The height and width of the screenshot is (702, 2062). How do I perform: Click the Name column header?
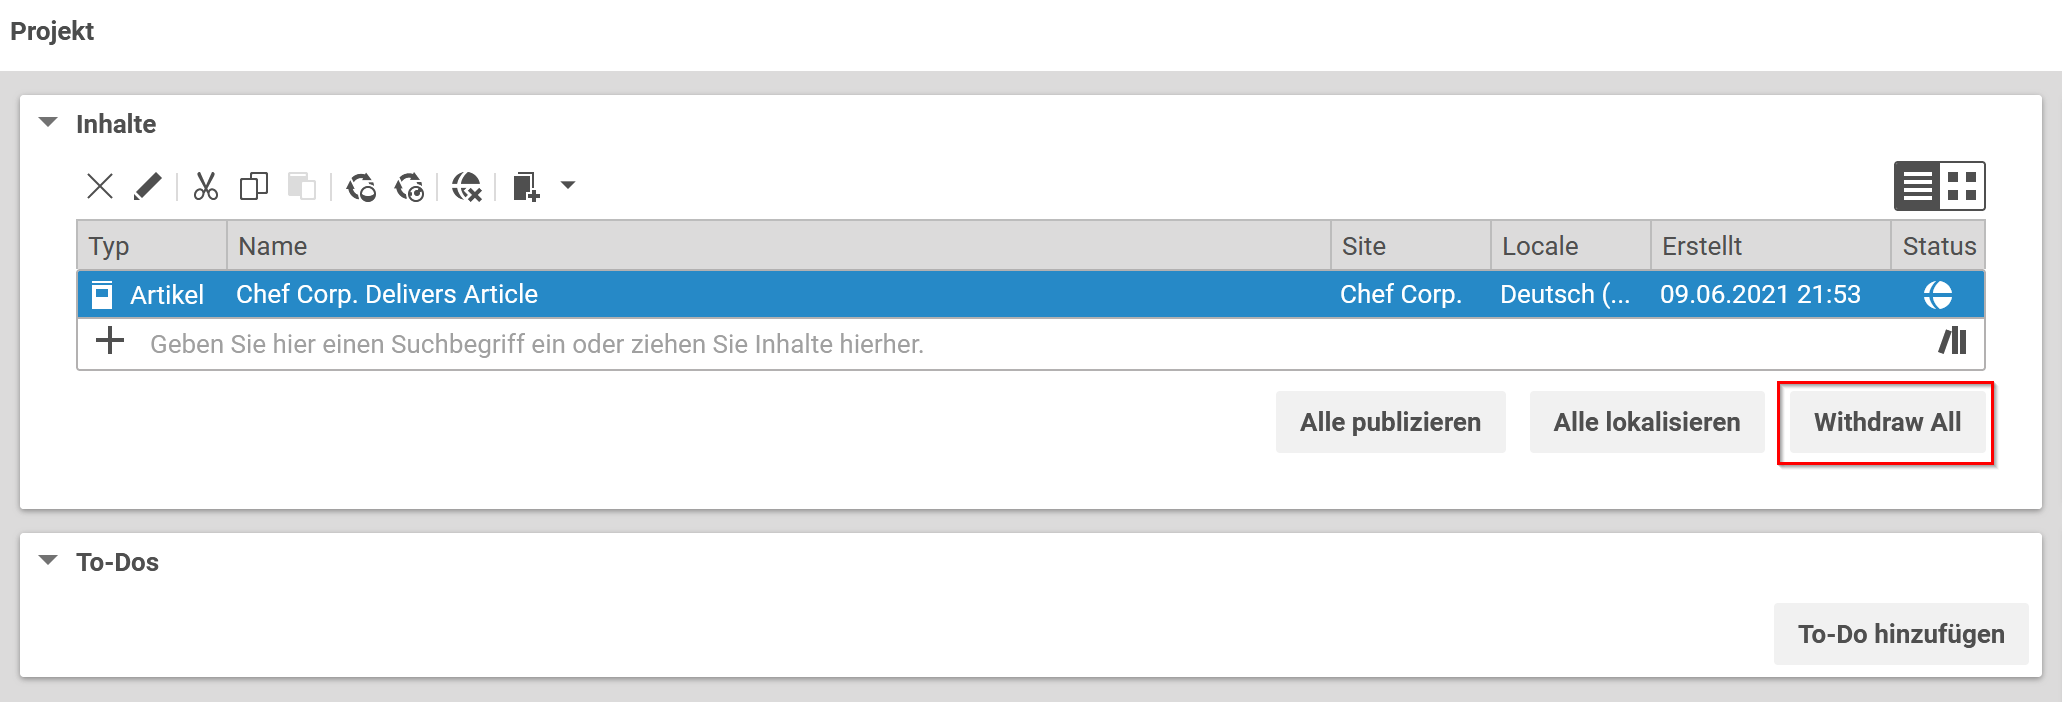pos(274,245)
